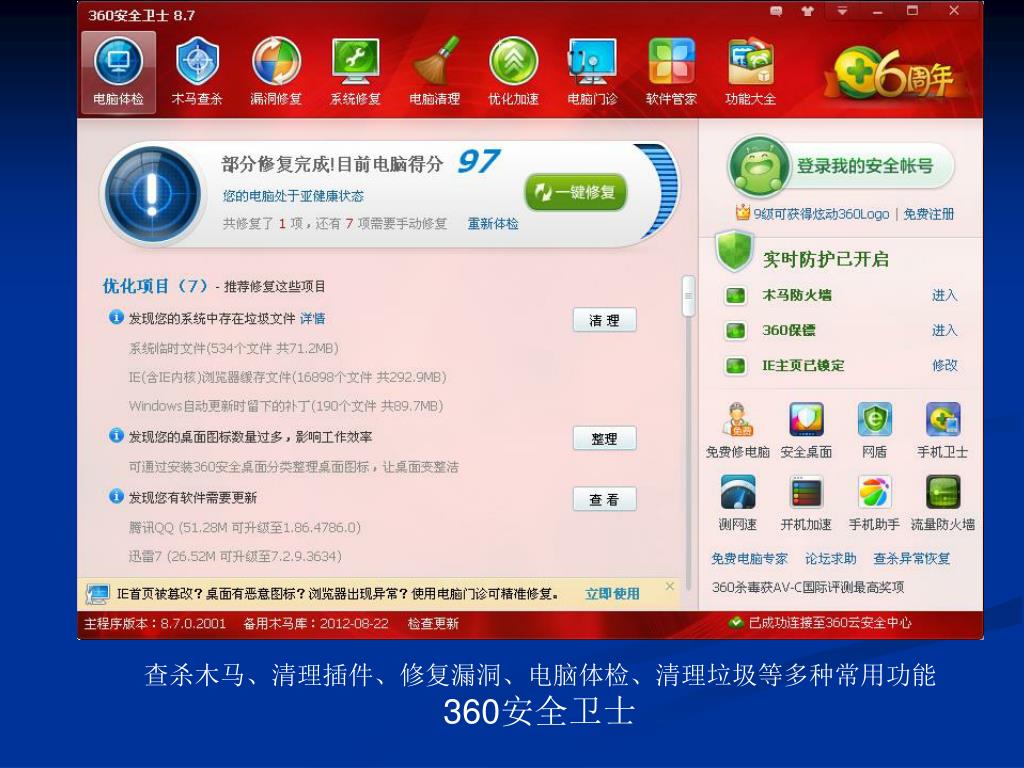The image size is (1024, 768).
Task: Open 电脑门诊 clinic icon
Action: pyautogui.click(x=592, y=72)
